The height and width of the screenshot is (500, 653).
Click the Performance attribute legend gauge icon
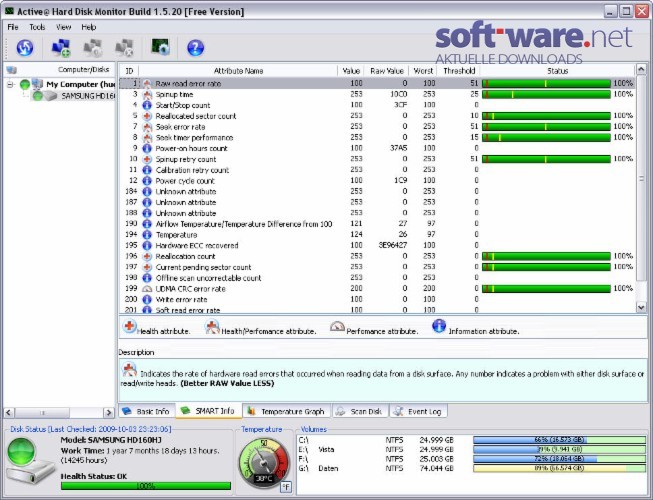click(x=337, y=326)
